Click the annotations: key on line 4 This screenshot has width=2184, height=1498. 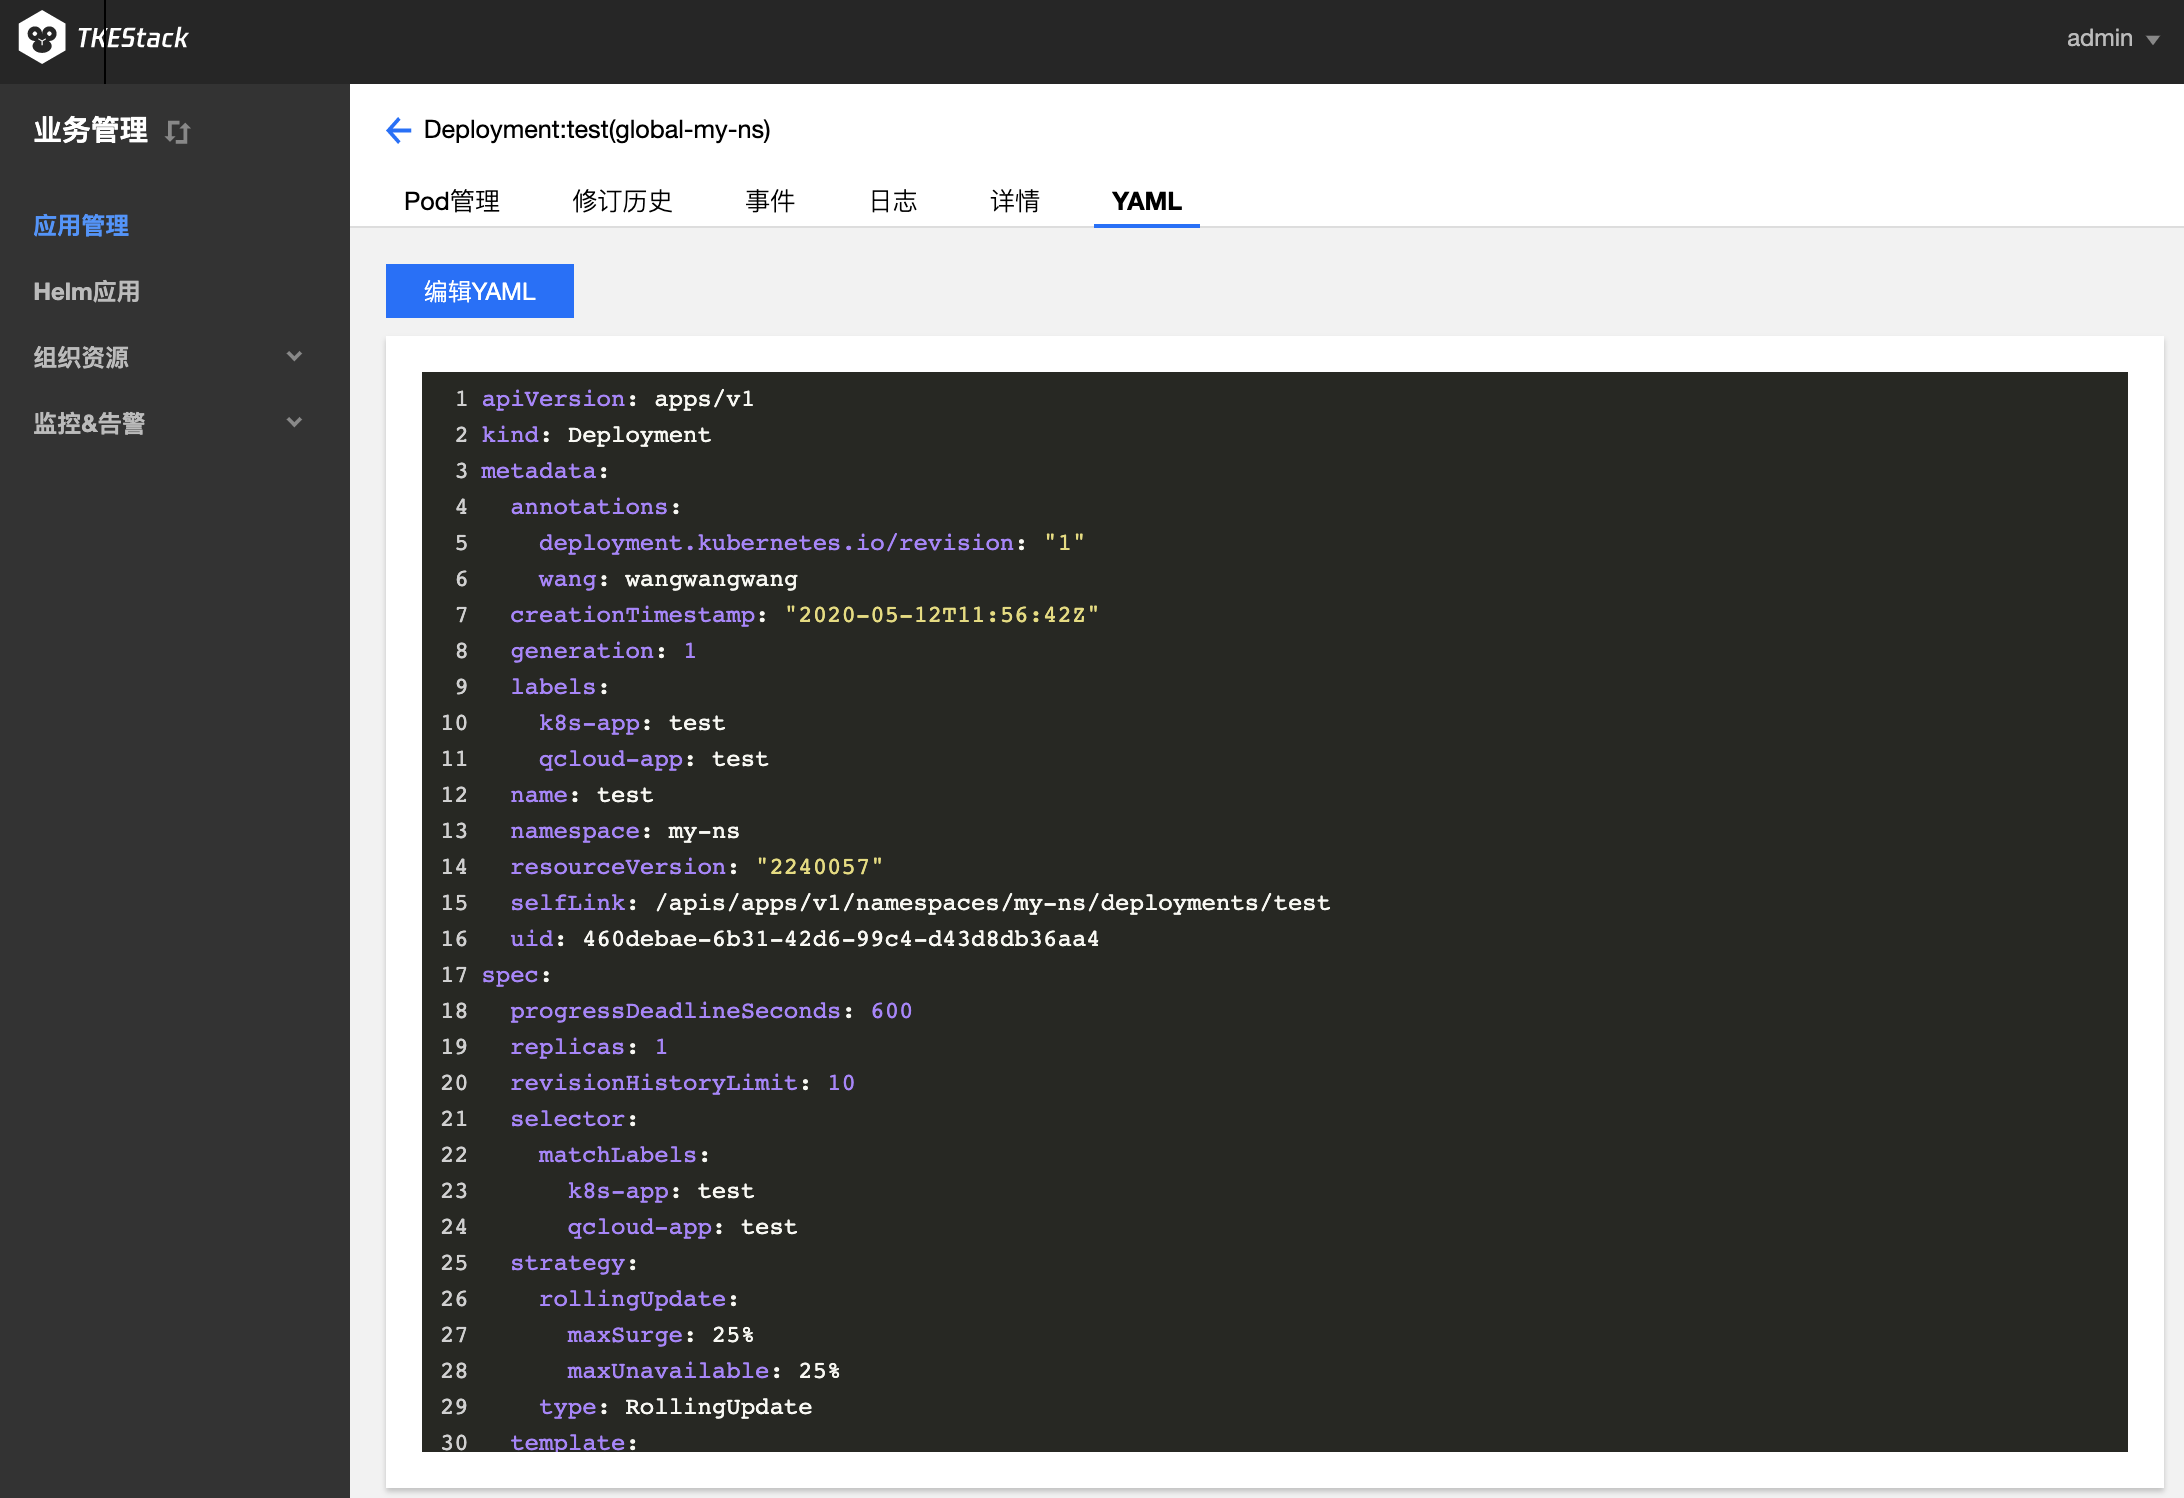(x=596, y=507)
